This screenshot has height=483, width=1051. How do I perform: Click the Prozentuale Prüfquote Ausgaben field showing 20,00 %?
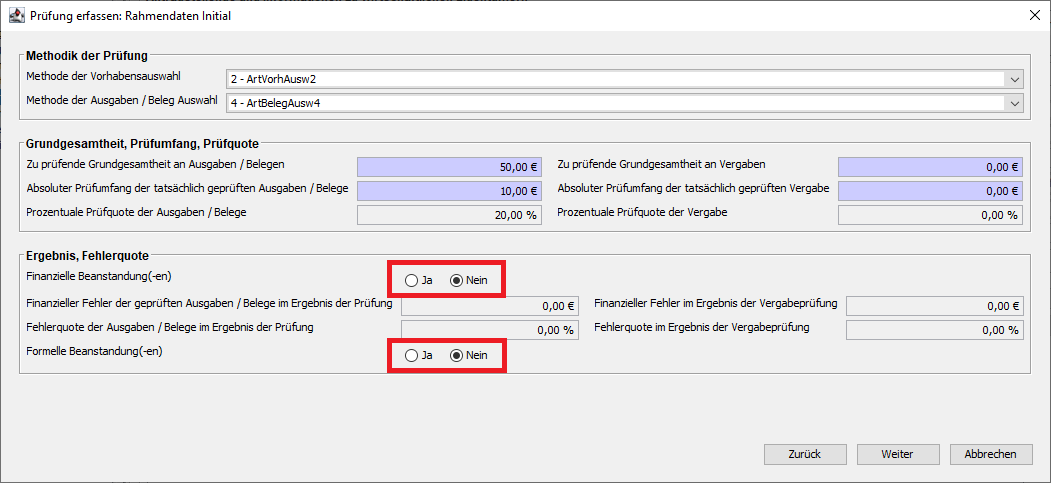point(449,214)
